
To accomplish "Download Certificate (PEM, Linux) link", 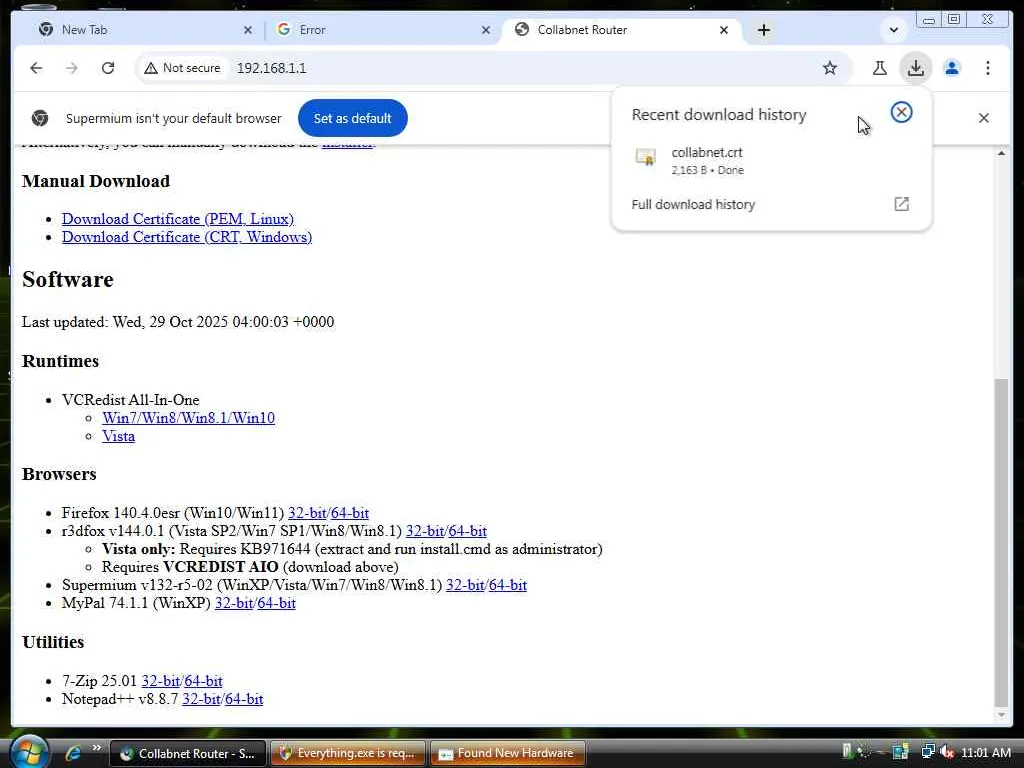I will tap(178, 219).
